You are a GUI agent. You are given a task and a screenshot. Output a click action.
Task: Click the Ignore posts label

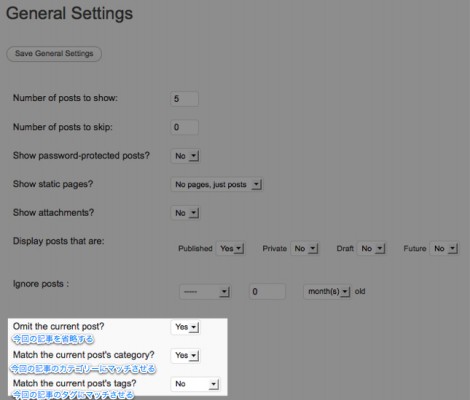(41, 284)
